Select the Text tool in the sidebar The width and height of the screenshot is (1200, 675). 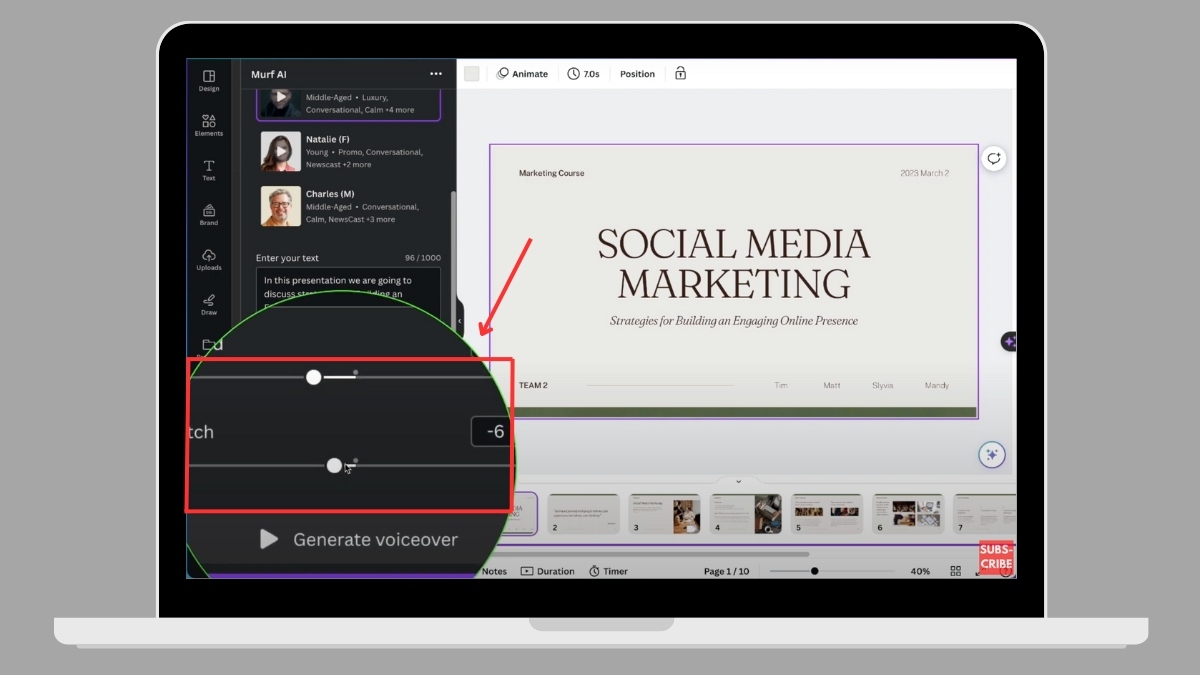(209, 170)
